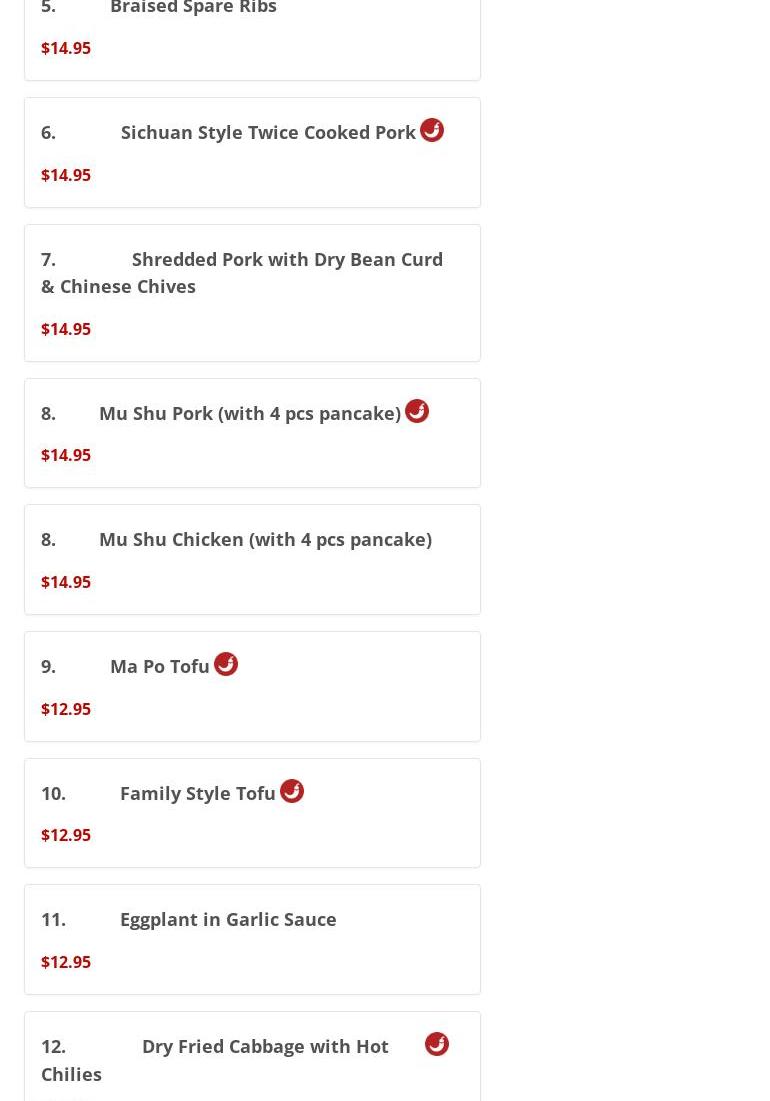Click the chili icon next to Mu Shu Pork

tap(417, 411)
